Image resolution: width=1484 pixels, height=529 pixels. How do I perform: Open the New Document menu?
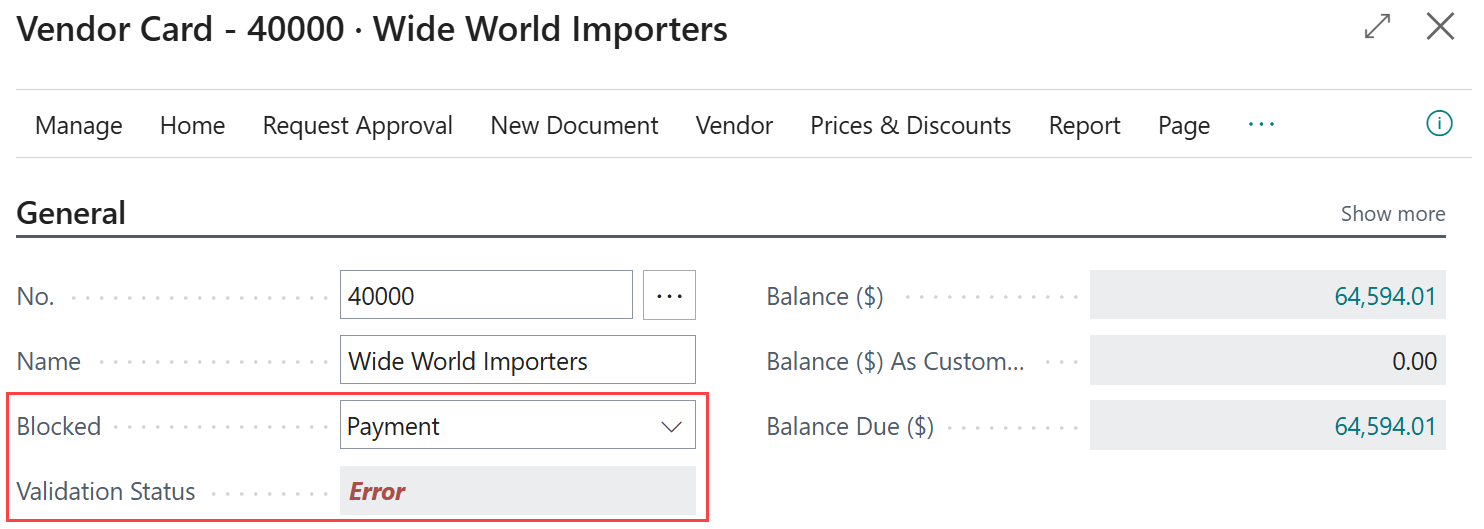tap(574, 126)
